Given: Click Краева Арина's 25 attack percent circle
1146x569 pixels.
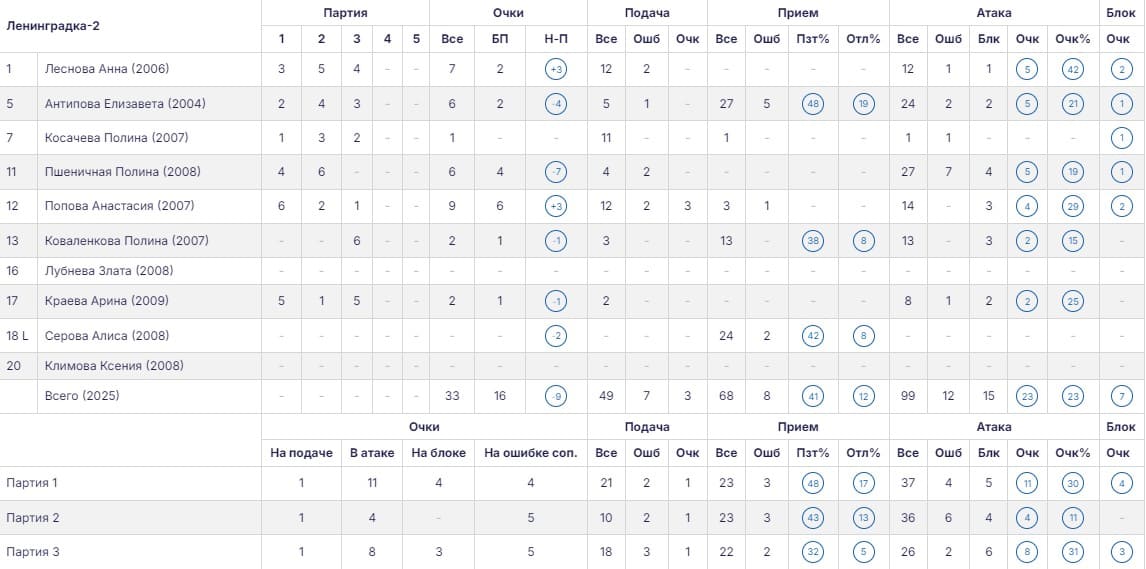Looking at the screenshot, I should point(1073,301).
